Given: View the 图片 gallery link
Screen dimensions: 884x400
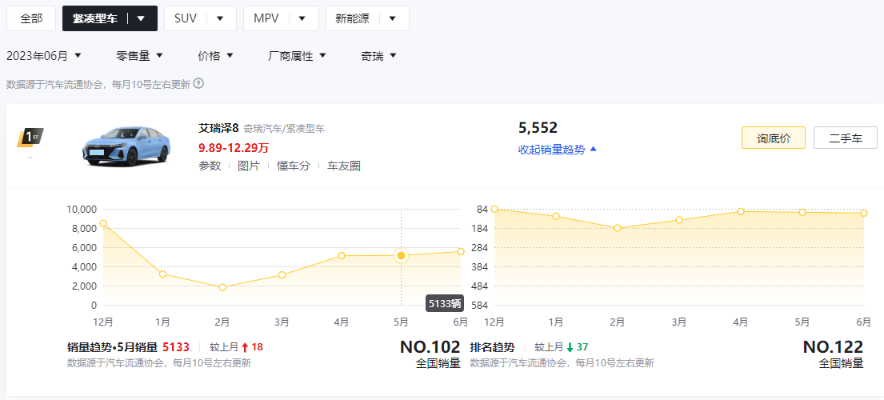Looking at the screenshot, I should click(248, 166).
